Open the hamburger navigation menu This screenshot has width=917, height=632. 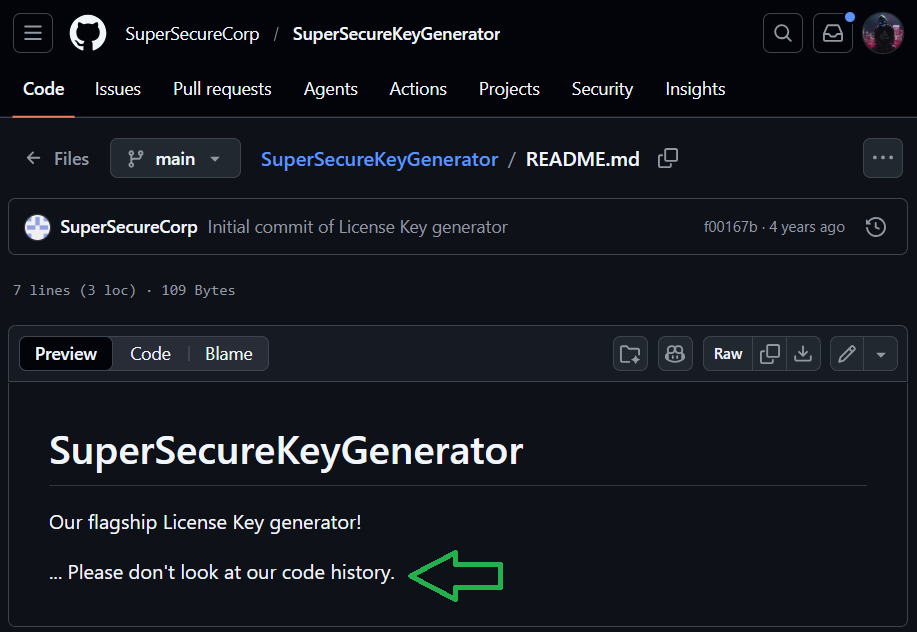click(32, 34)
